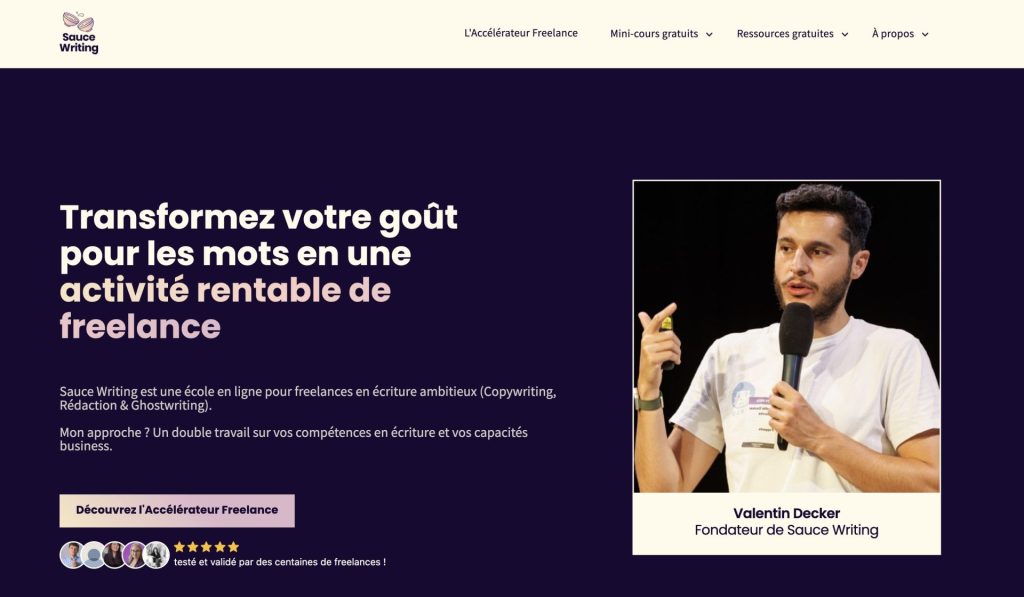The height and width of the screenshot is (597, 1024).
Task: Click the Valentin Decker name caption
Action: pos(786,513)
